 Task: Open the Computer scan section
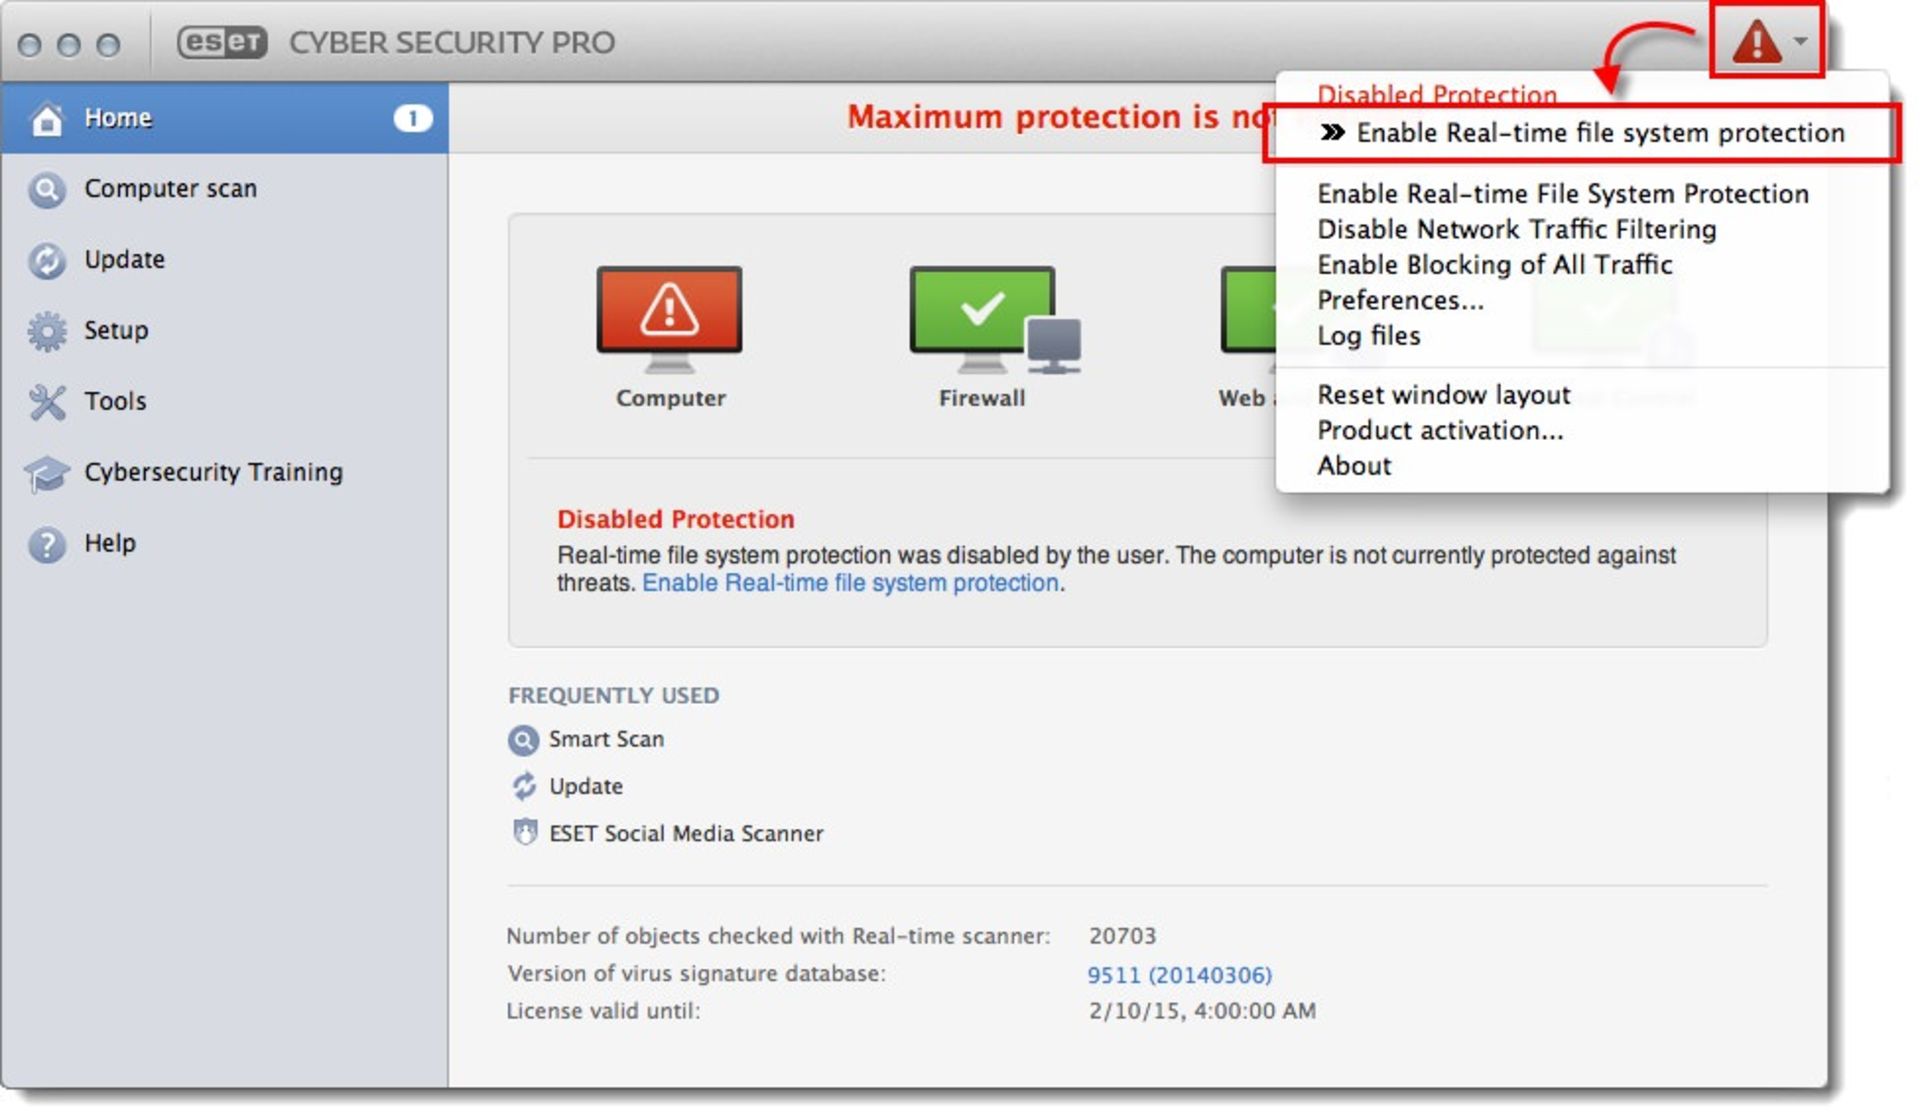224,189
